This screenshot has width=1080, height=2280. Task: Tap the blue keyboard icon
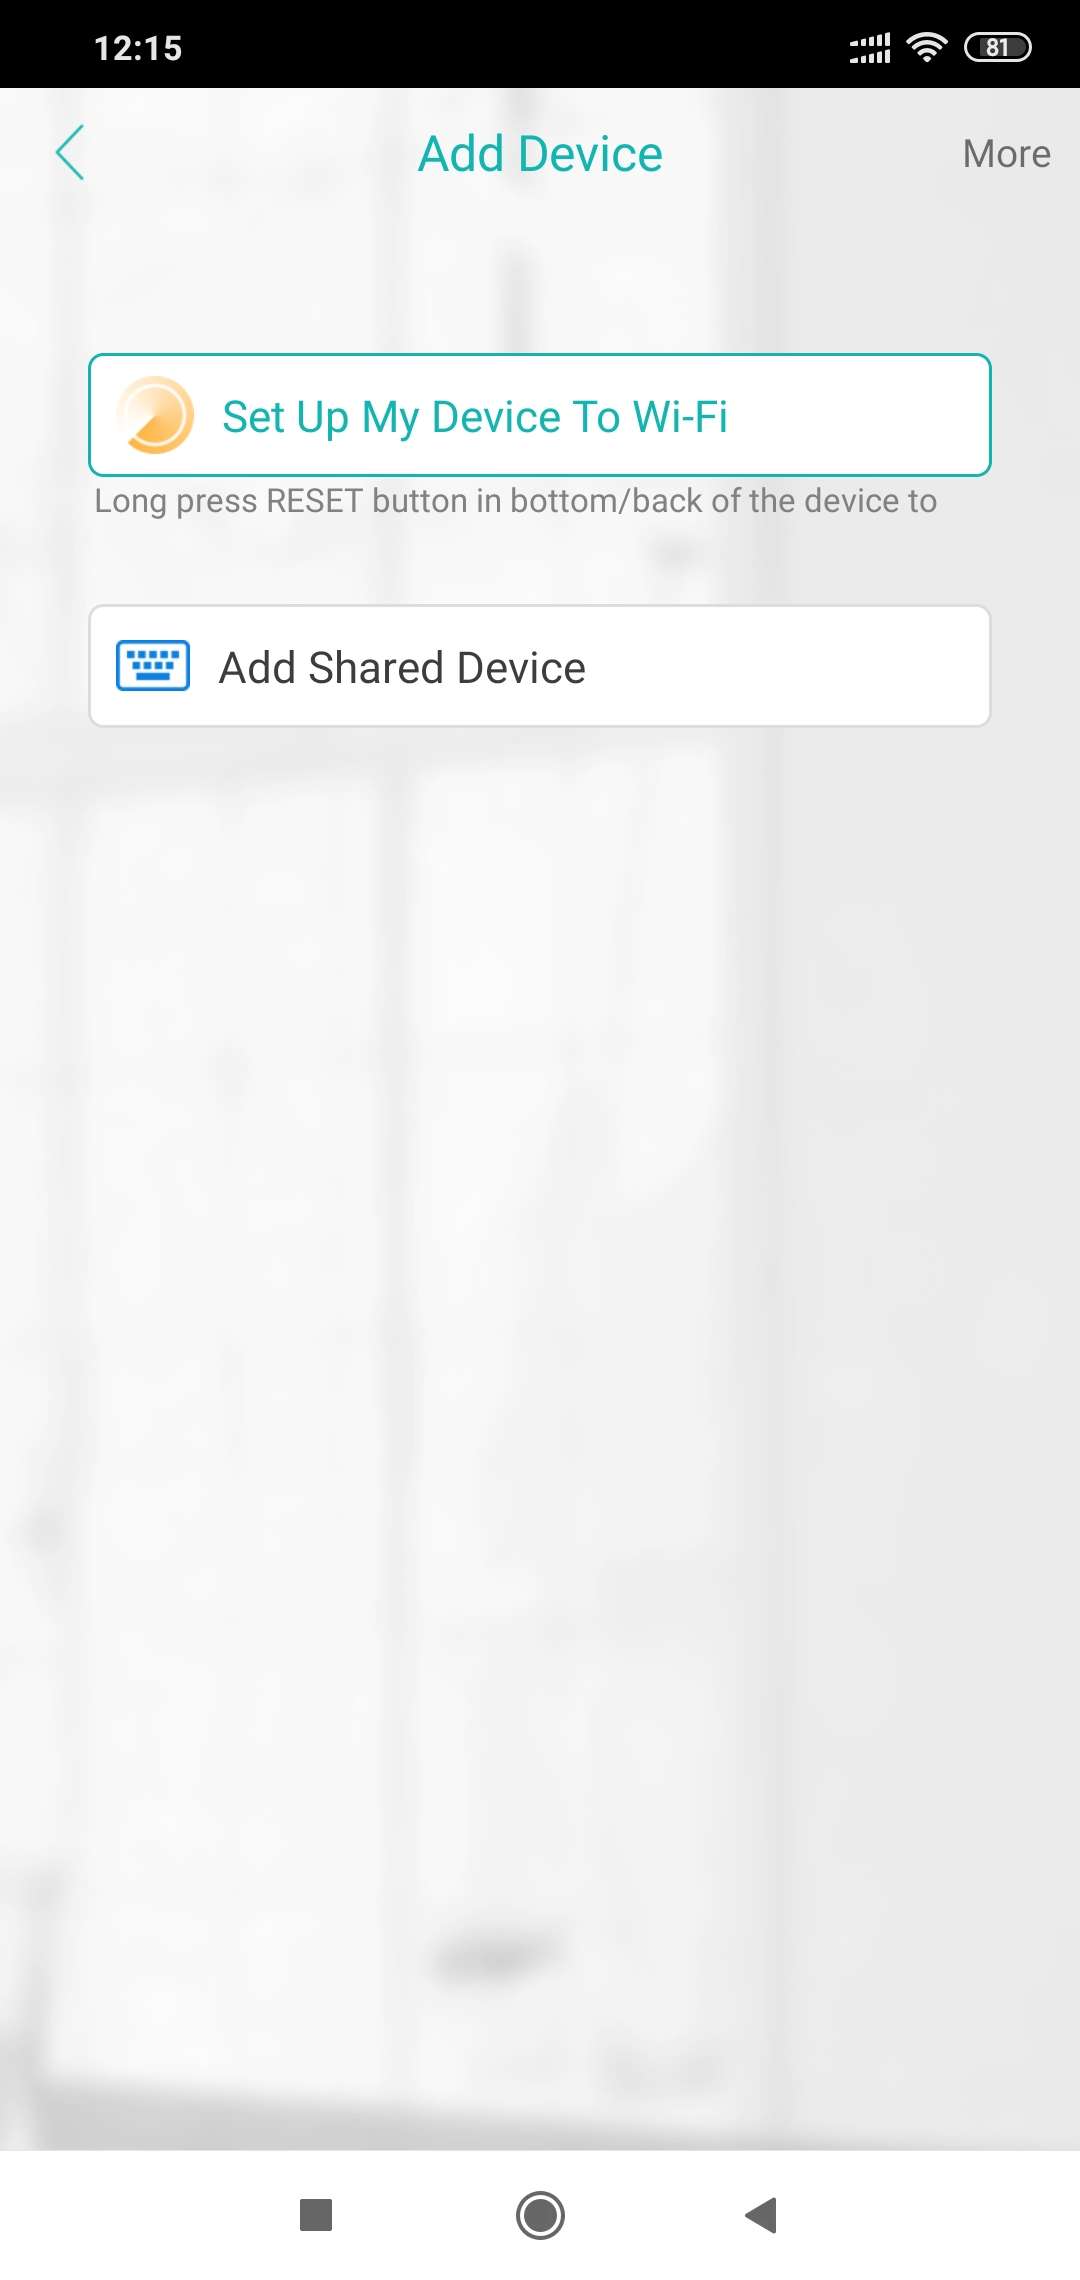[153, 666]
